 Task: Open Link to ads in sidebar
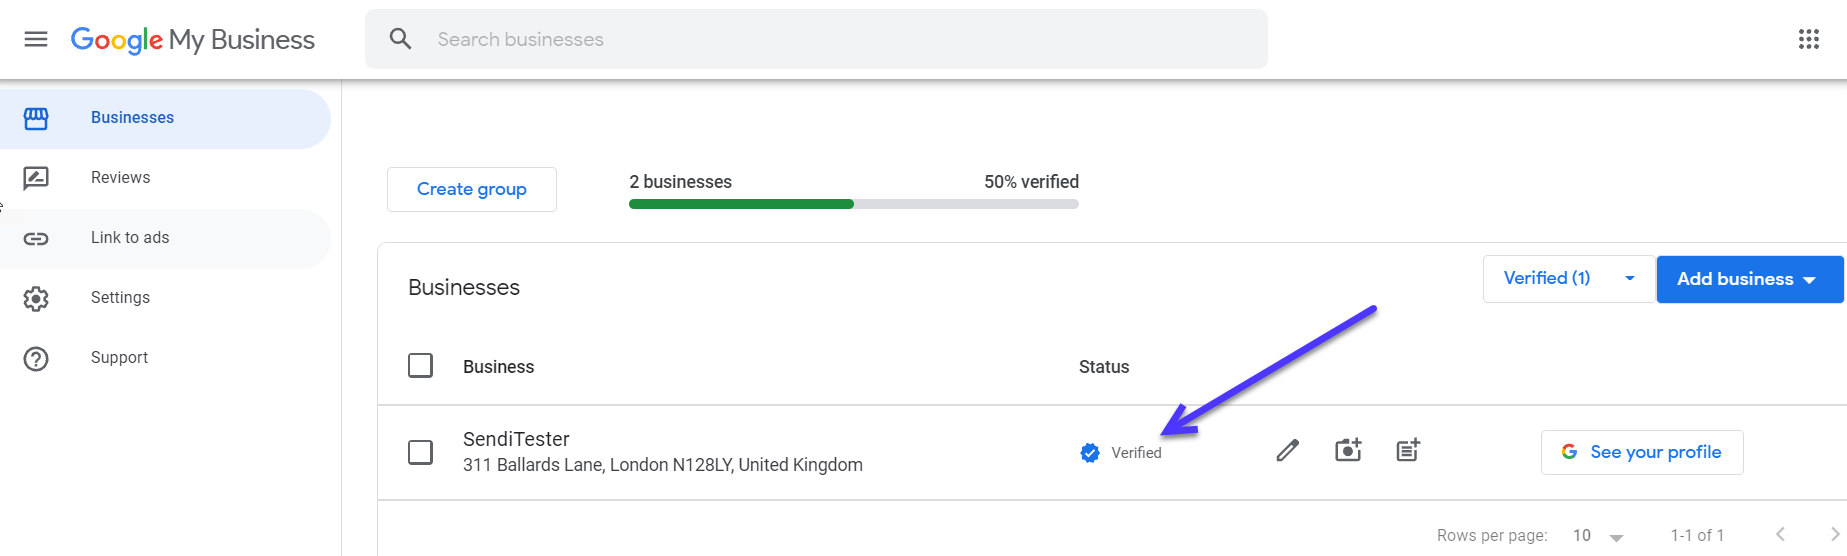(165, 238)
